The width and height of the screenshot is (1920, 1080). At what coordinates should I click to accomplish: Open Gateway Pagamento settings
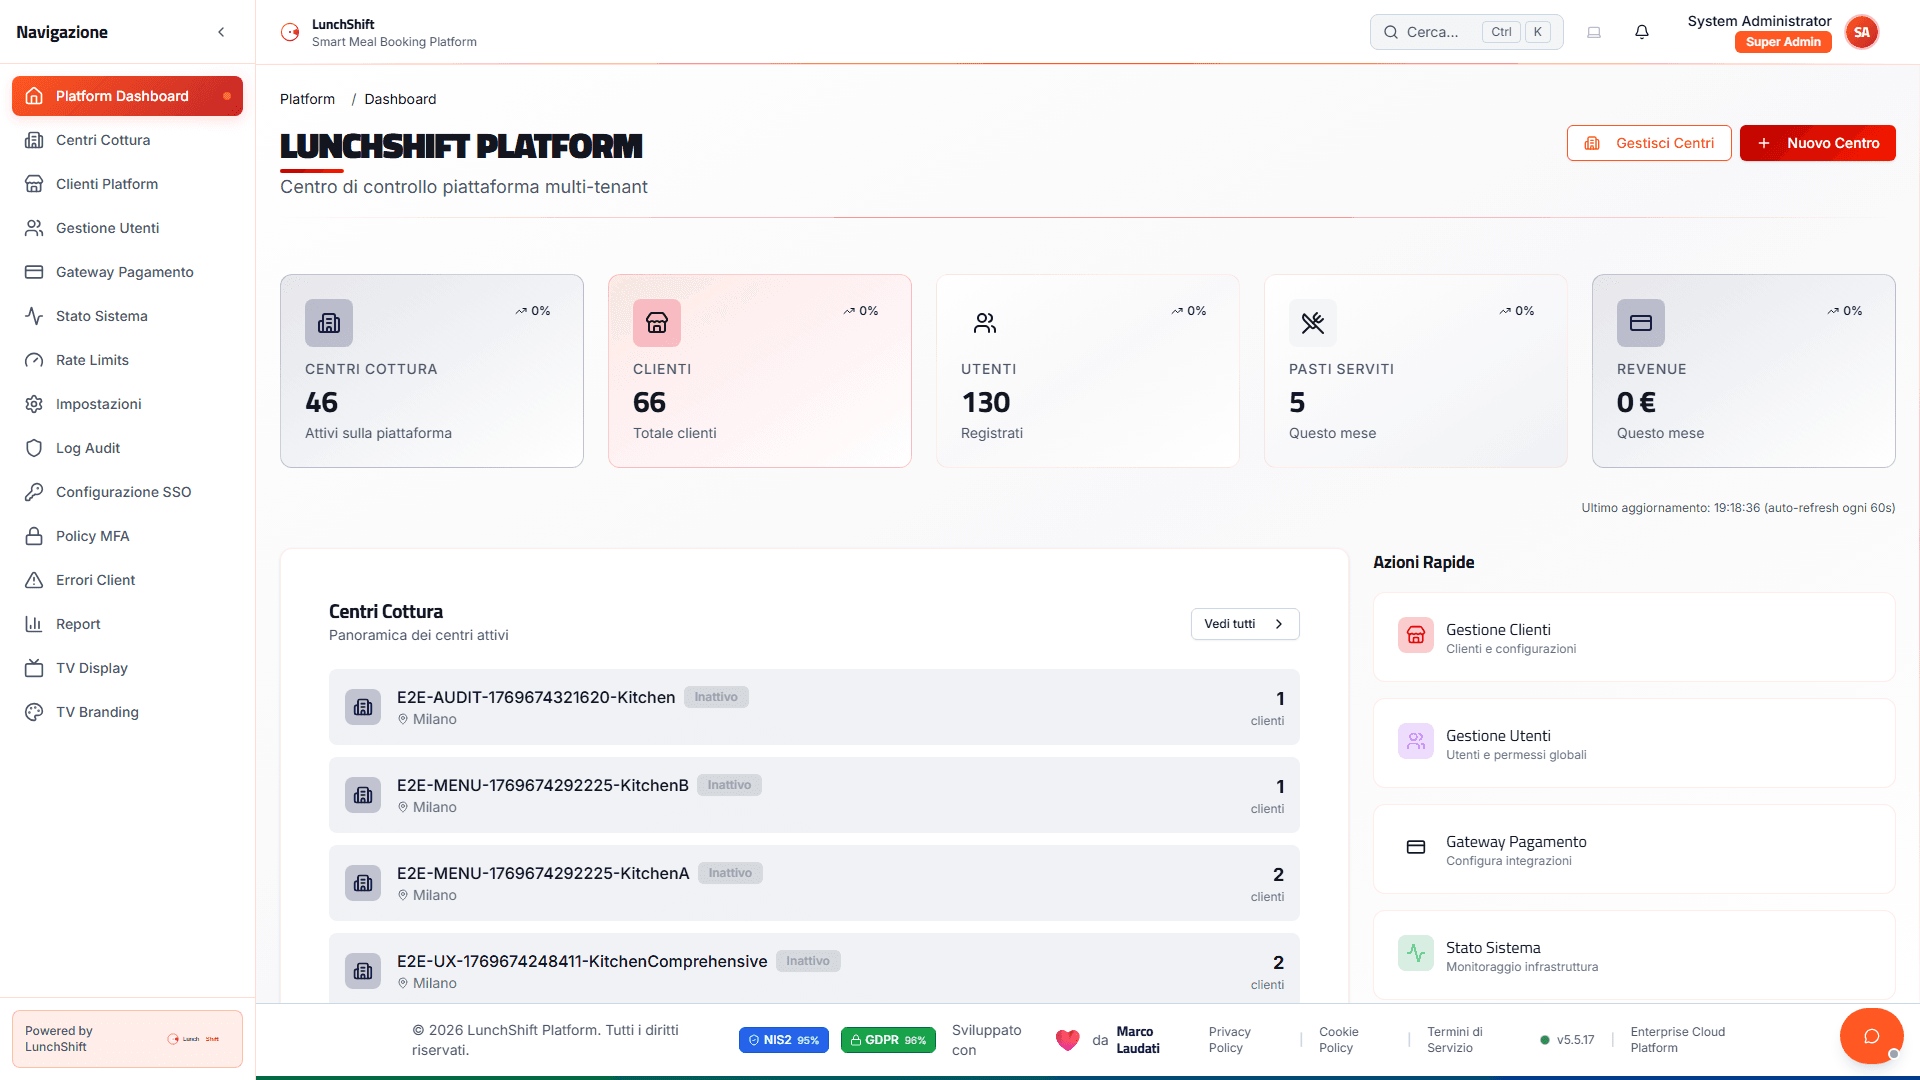coord(124,271)
